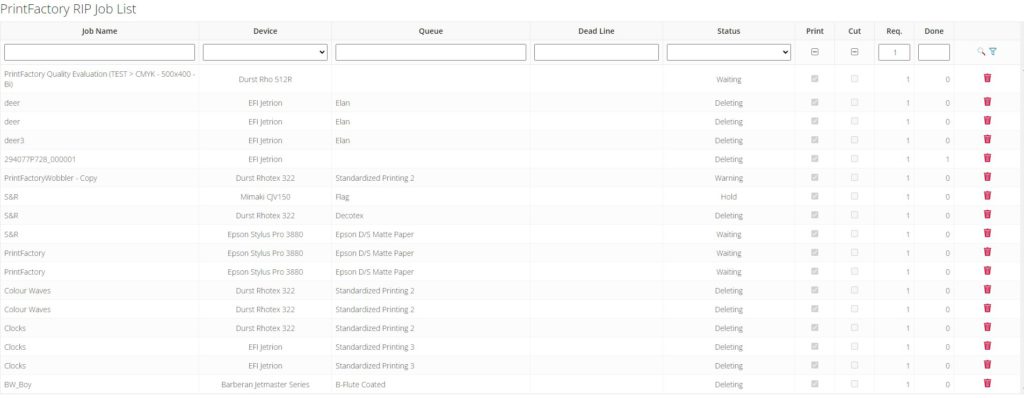Delete the PrintFactory Quality Evaluation job

[x=987, y=78]
